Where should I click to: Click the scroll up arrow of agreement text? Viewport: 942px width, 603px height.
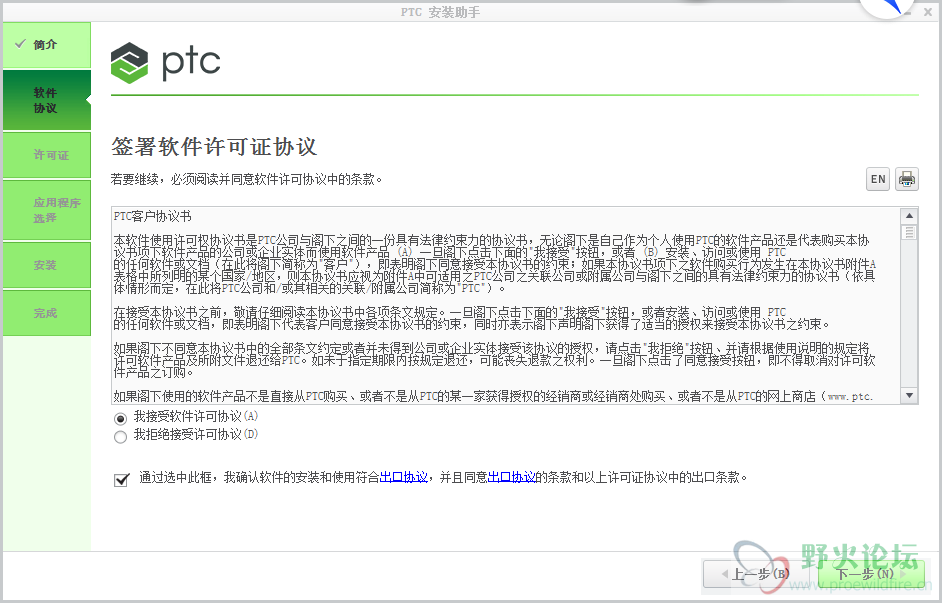coord(909,216)
